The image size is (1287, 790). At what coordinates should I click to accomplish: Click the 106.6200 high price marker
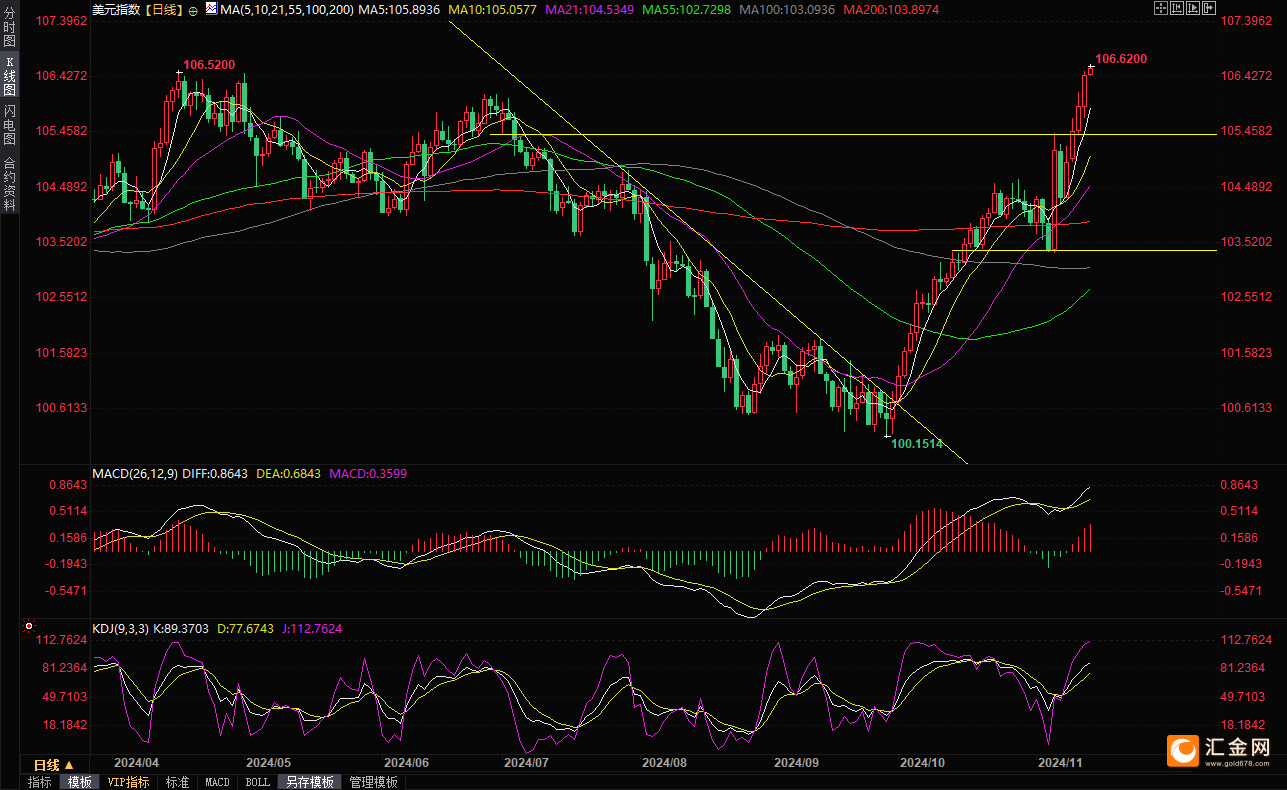click(x=1121, y=59)
